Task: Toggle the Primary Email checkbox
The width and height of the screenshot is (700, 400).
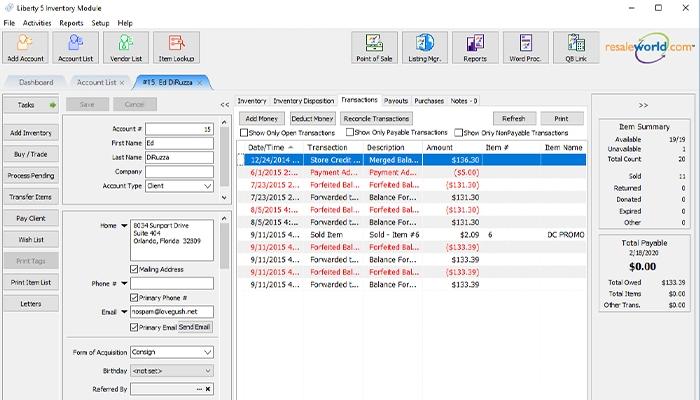Action: pos(134,327)
